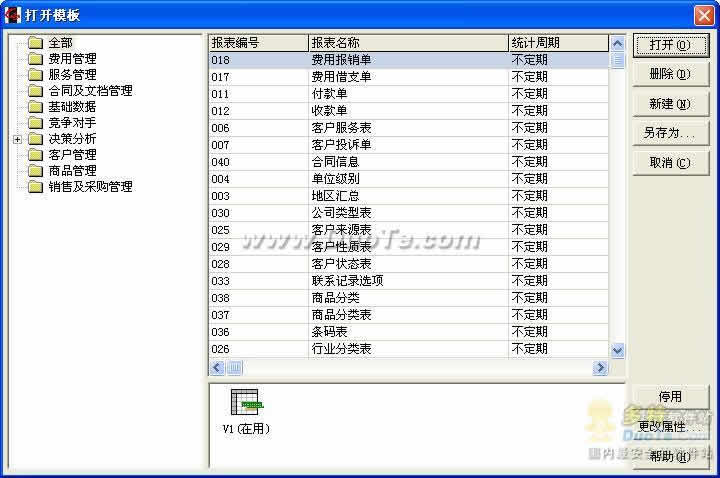Image resolution: width=720 pixels, height=478 pixels.
Task: Select the 客户来源表 row
Action: (x=409, y=230)
